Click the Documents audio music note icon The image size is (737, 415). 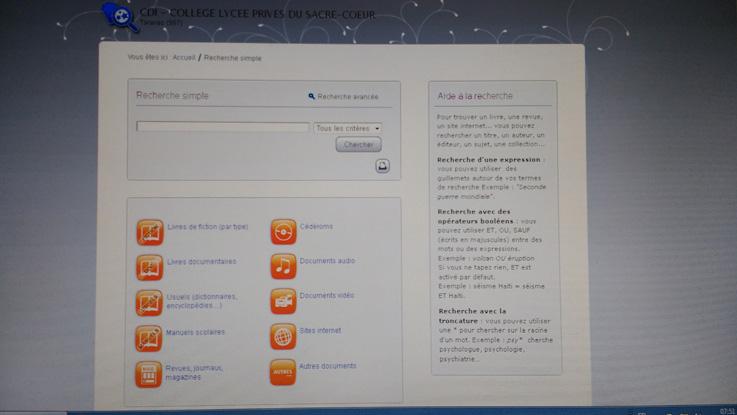[283, 266]
